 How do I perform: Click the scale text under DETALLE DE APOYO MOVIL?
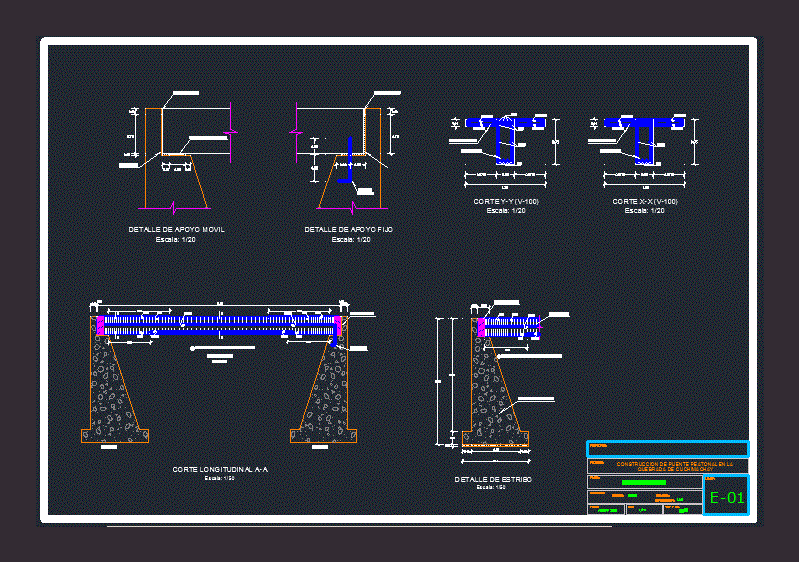pos(176,239)
